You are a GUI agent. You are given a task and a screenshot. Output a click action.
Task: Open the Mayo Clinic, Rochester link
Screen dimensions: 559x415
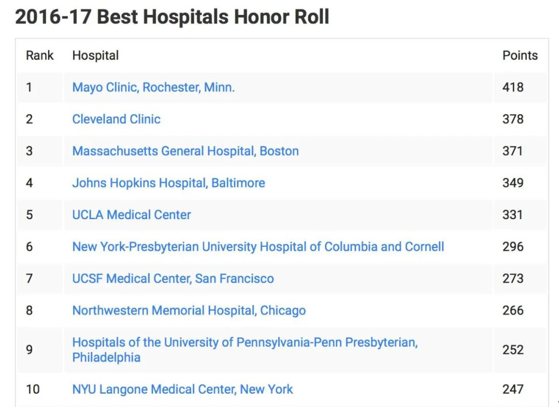pos(153,87)
